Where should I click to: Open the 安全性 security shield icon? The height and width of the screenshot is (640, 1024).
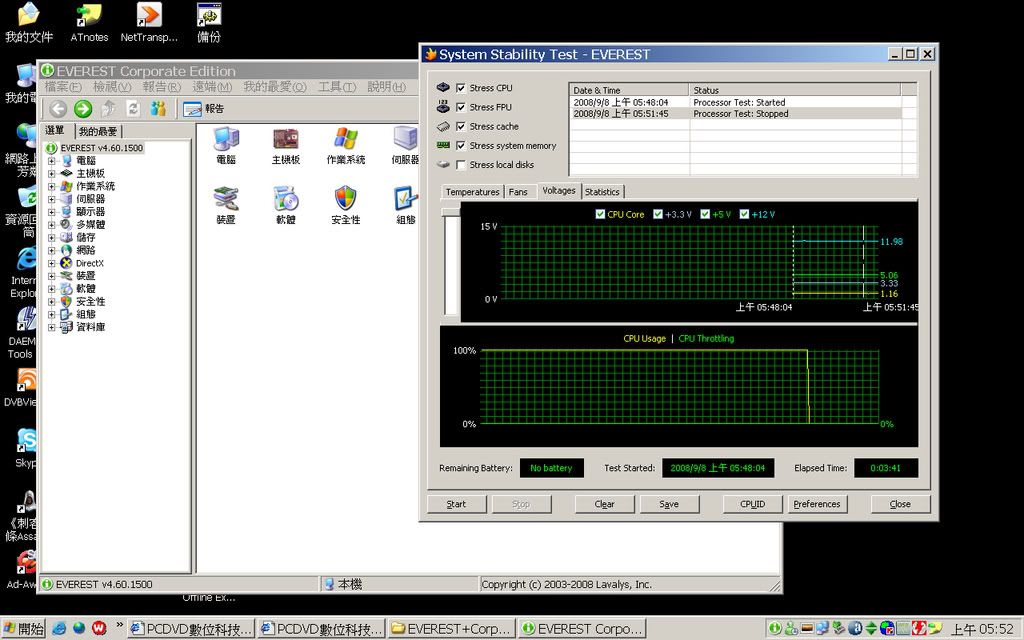tap(345, 206)
